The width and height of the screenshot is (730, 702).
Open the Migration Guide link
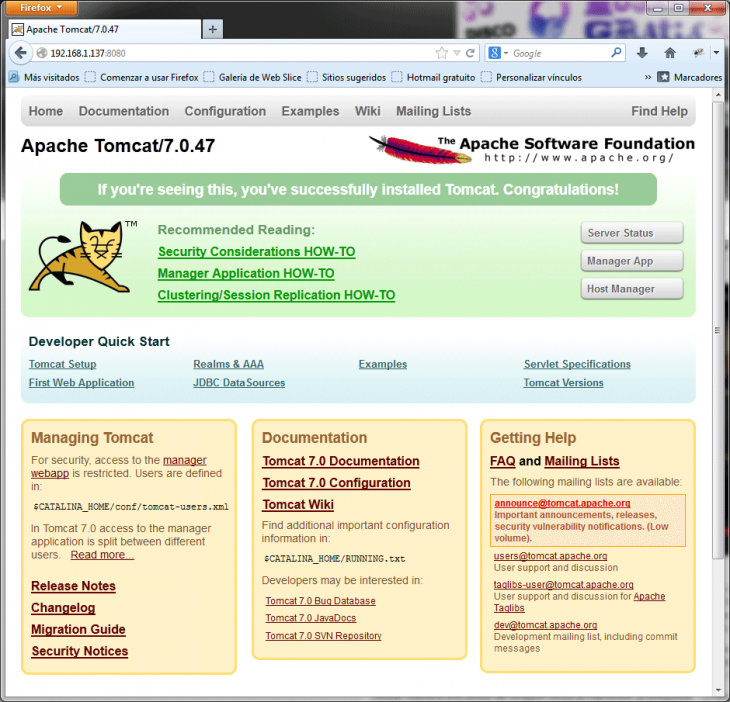pyautogui.click(x=78, y=629)
